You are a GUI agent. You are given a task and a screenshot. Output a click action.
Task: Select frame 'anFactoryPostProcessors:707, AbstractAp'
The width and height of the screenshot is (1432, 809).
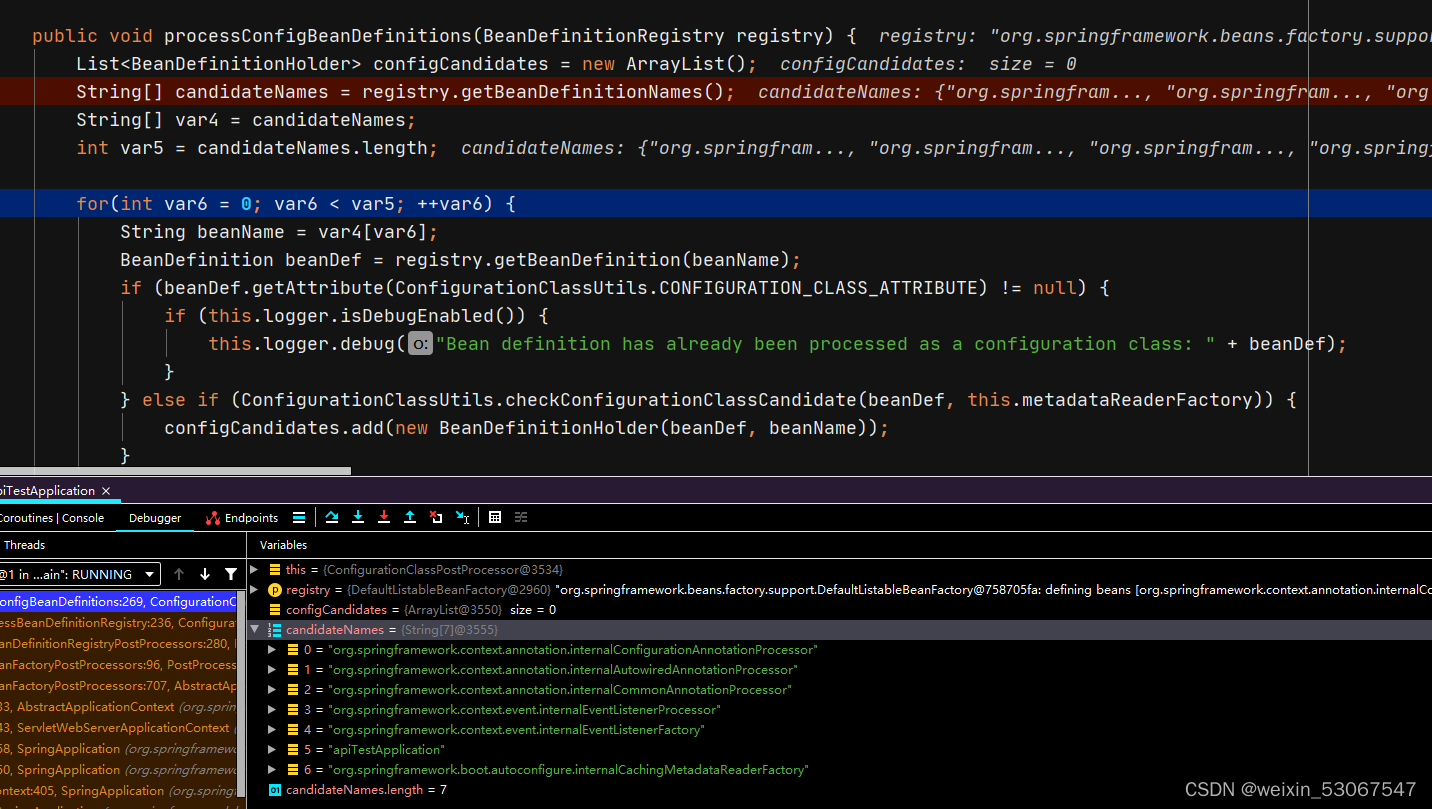click(x=118, y=686)
